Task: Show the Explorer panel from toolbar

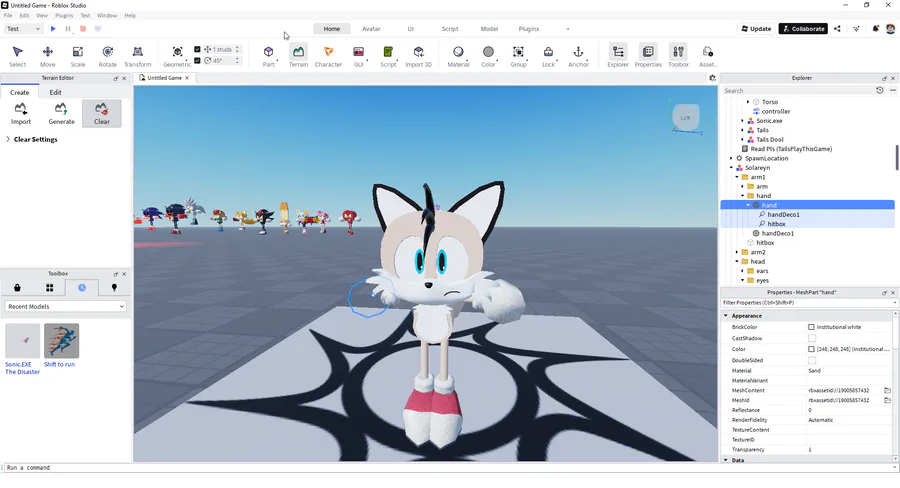Action: (x=618, y=56)
